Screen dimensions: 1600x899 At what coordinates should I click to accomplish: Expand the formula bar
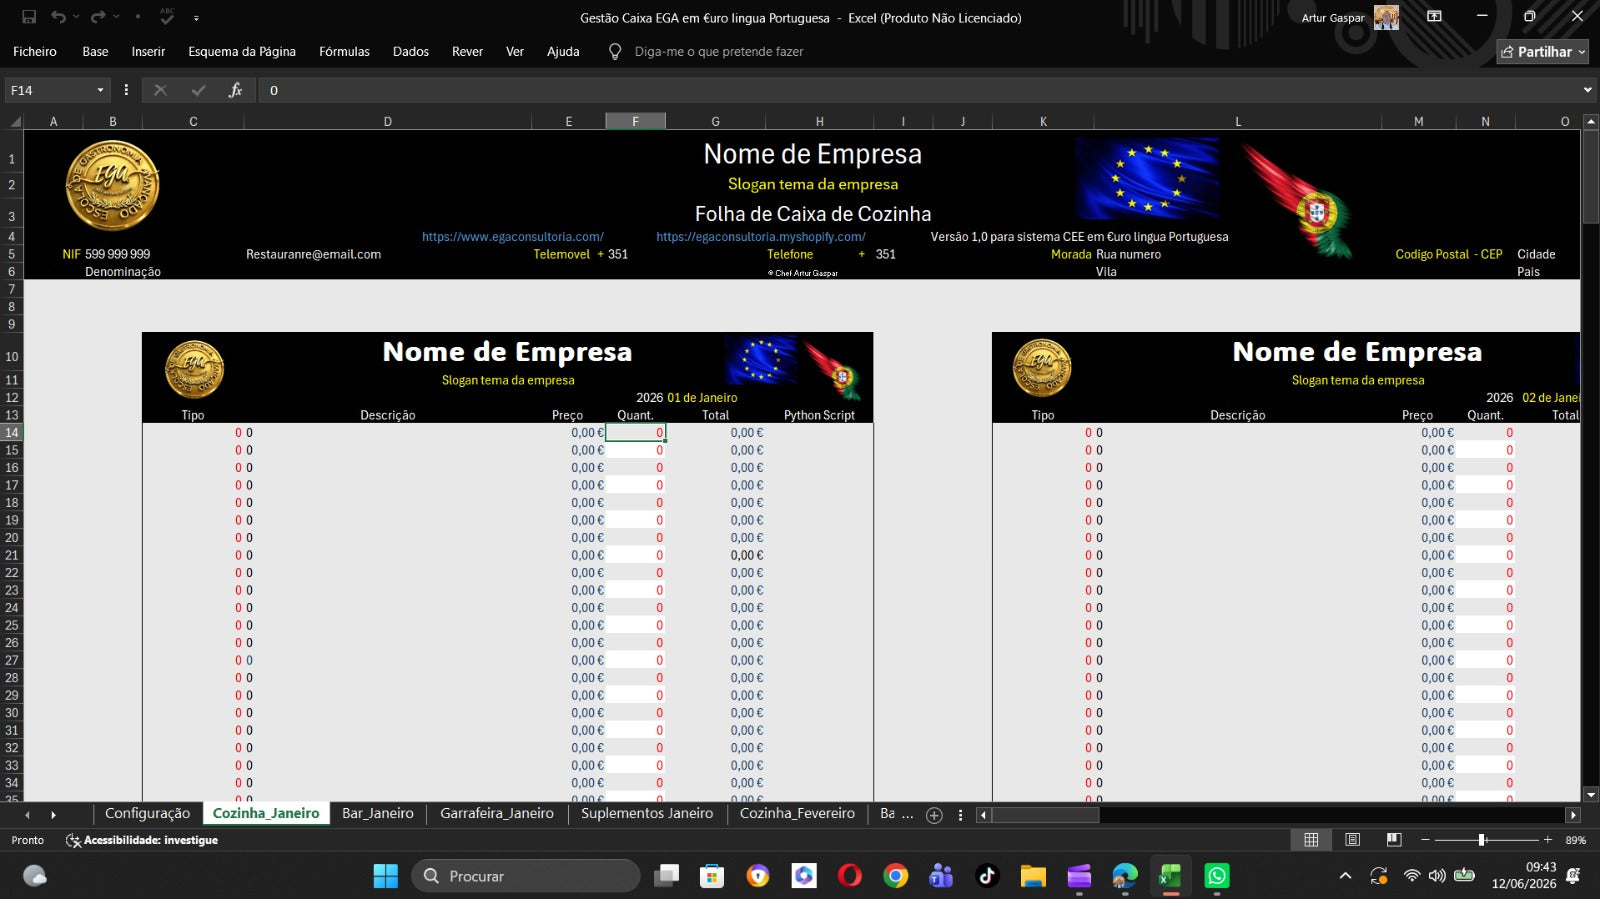point(1587,90)
